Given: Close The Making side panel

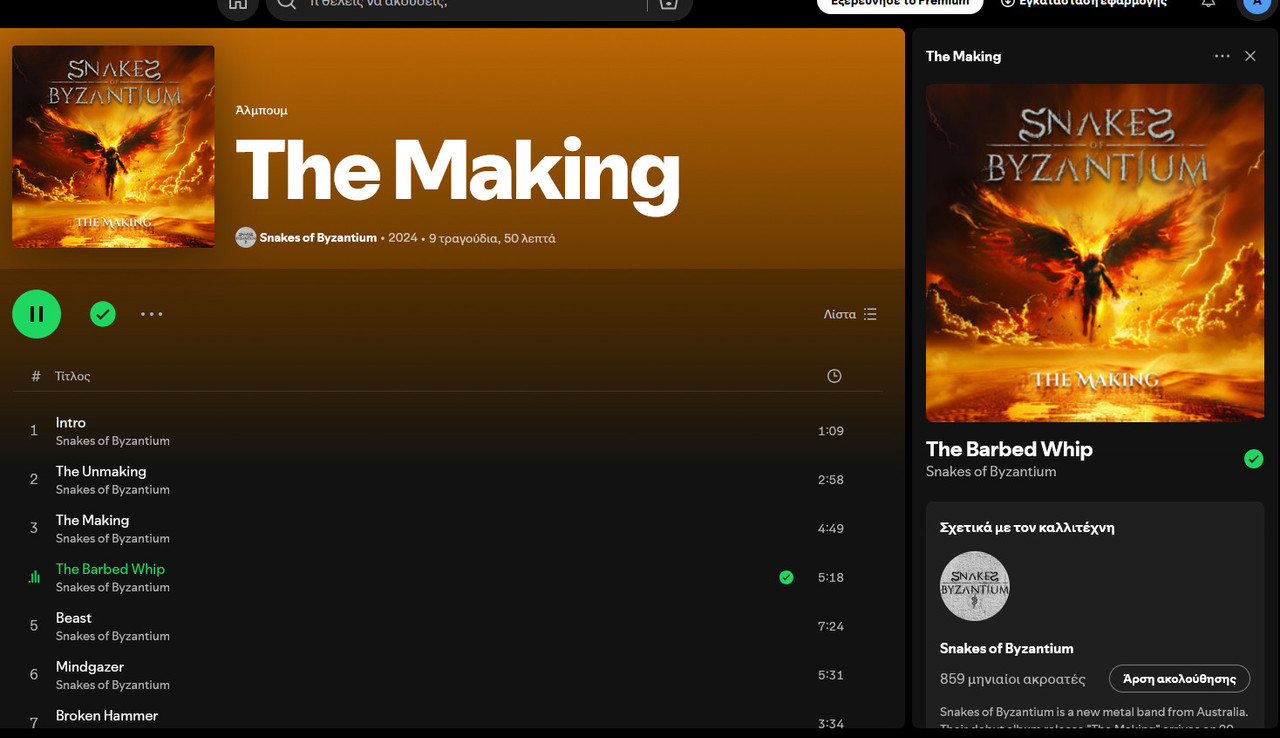Looking at the screenshot, I should click(1250, 56).
